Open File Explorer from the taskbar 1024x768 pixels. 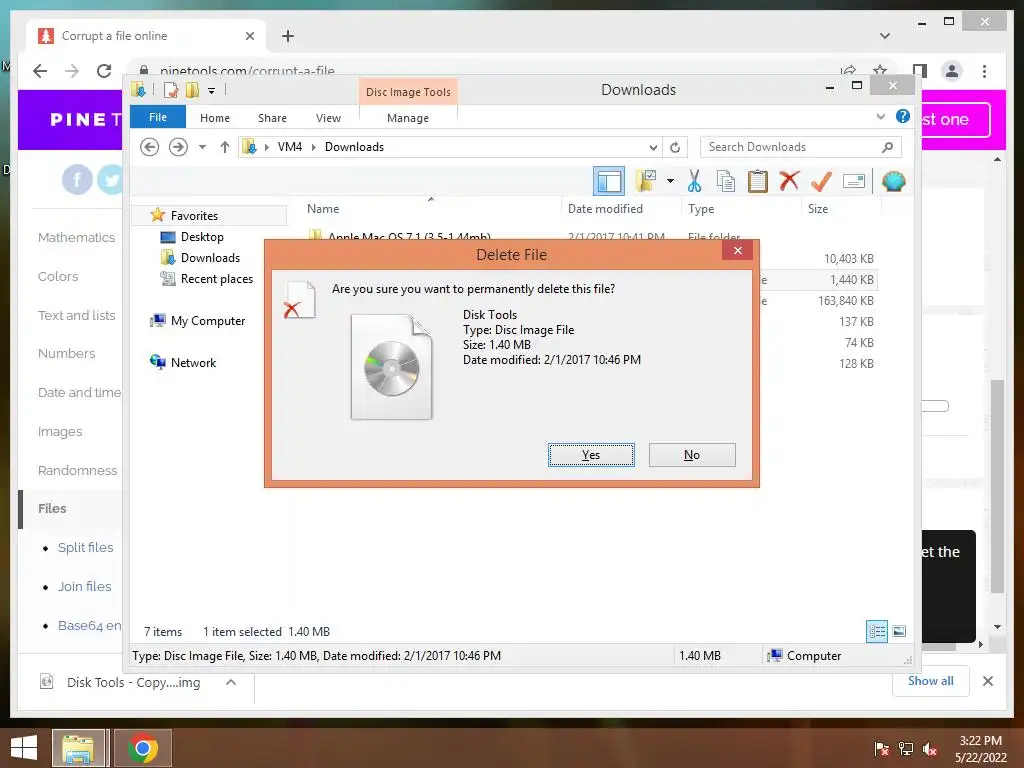click(78, 748)
